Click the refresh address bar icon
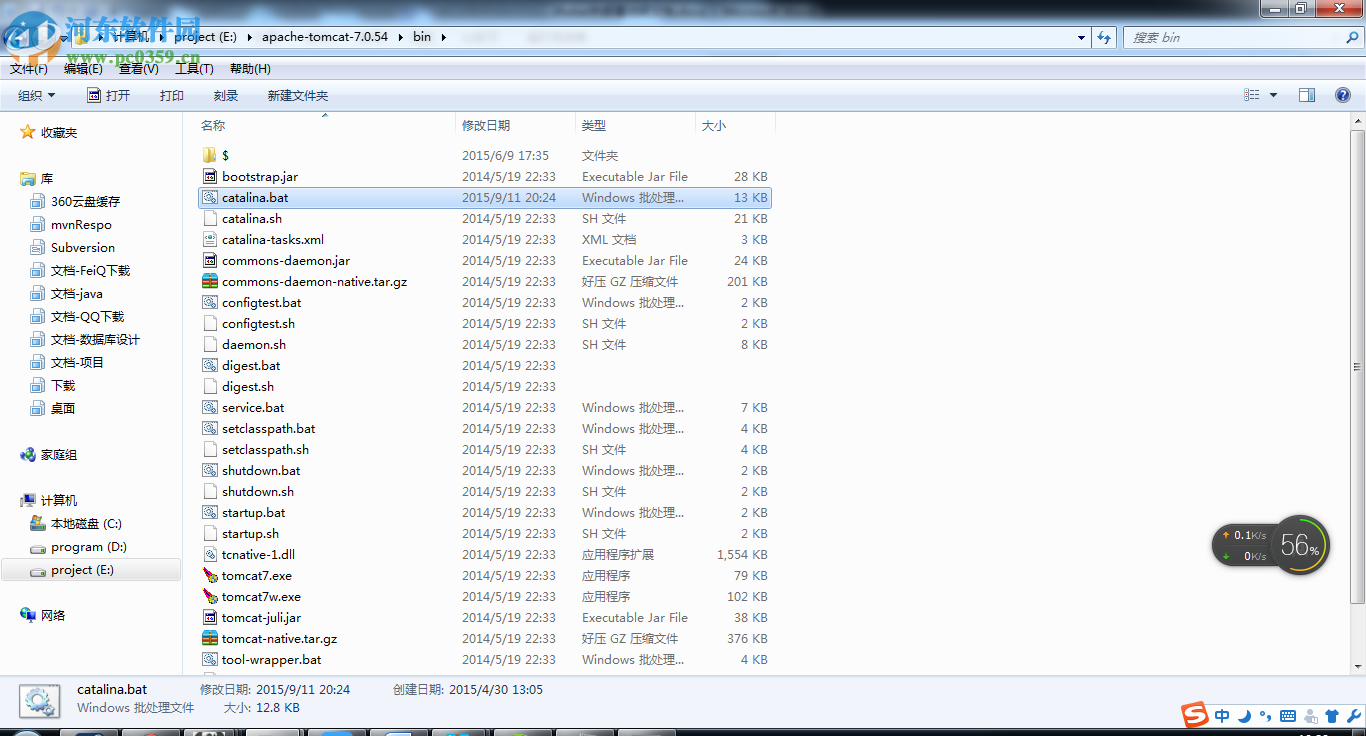 1104,37
